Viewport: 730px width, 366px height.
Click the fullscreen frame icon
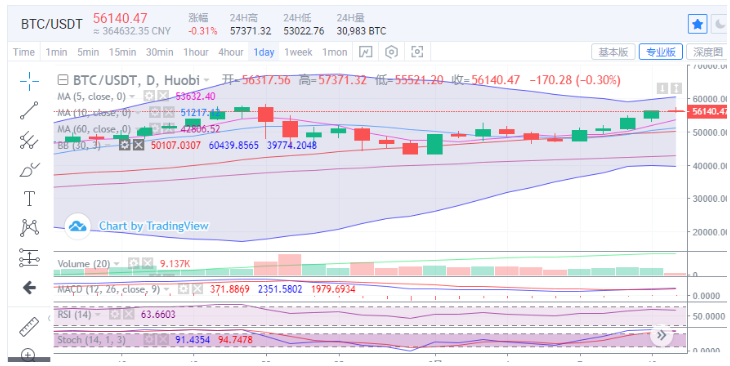418,52
